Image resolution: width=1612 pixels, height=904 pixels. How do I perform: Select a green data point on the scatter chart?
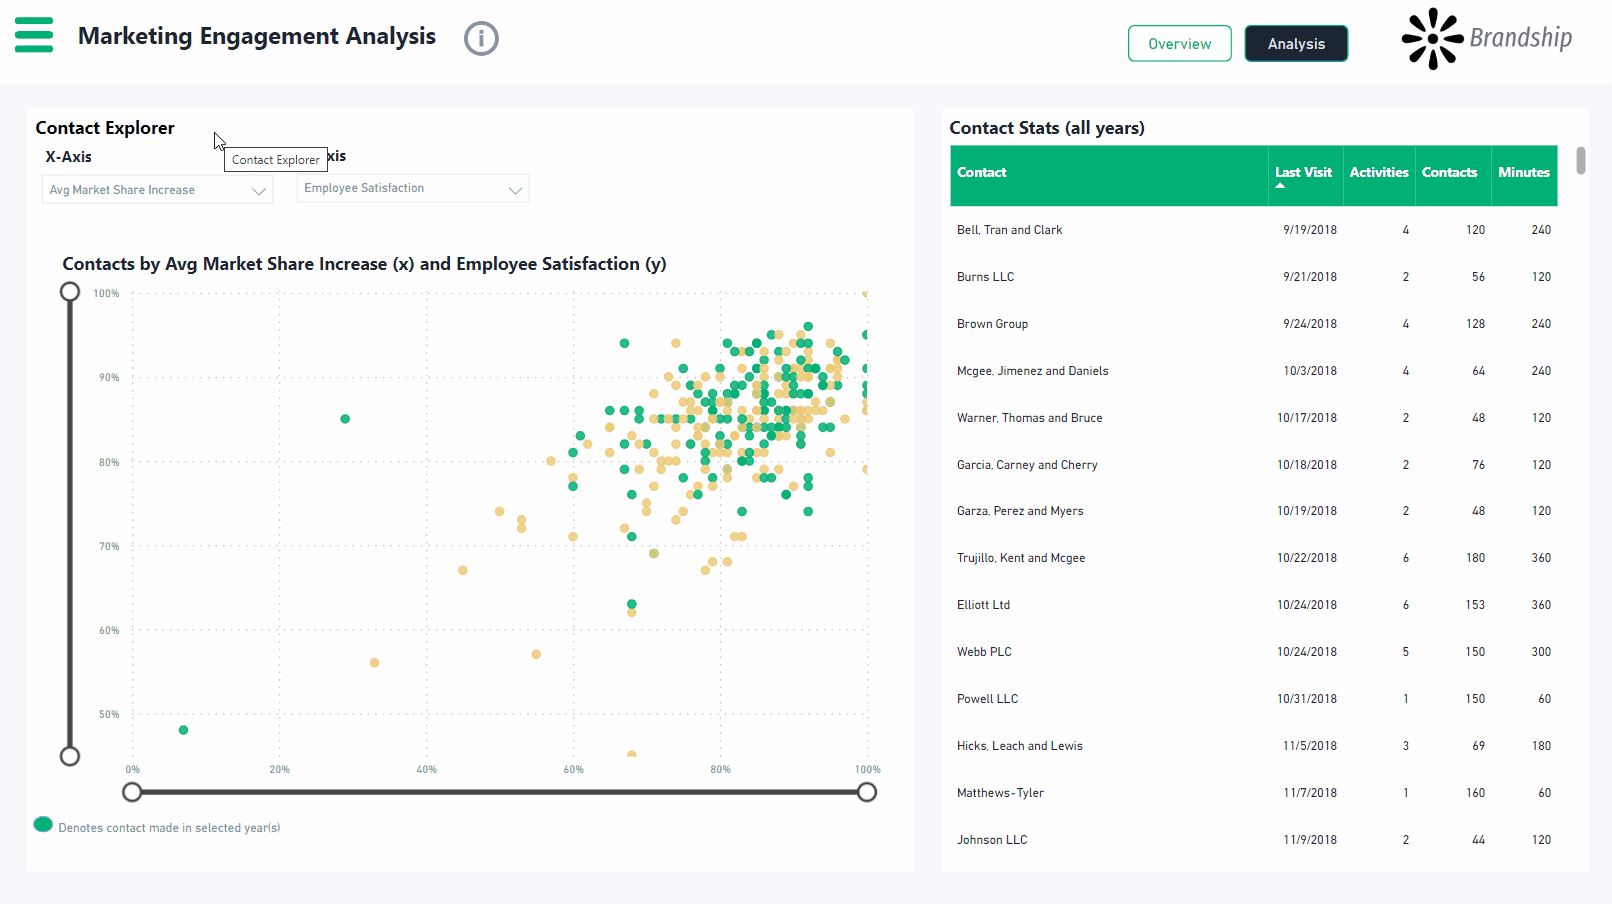click(x=345, y=418)
